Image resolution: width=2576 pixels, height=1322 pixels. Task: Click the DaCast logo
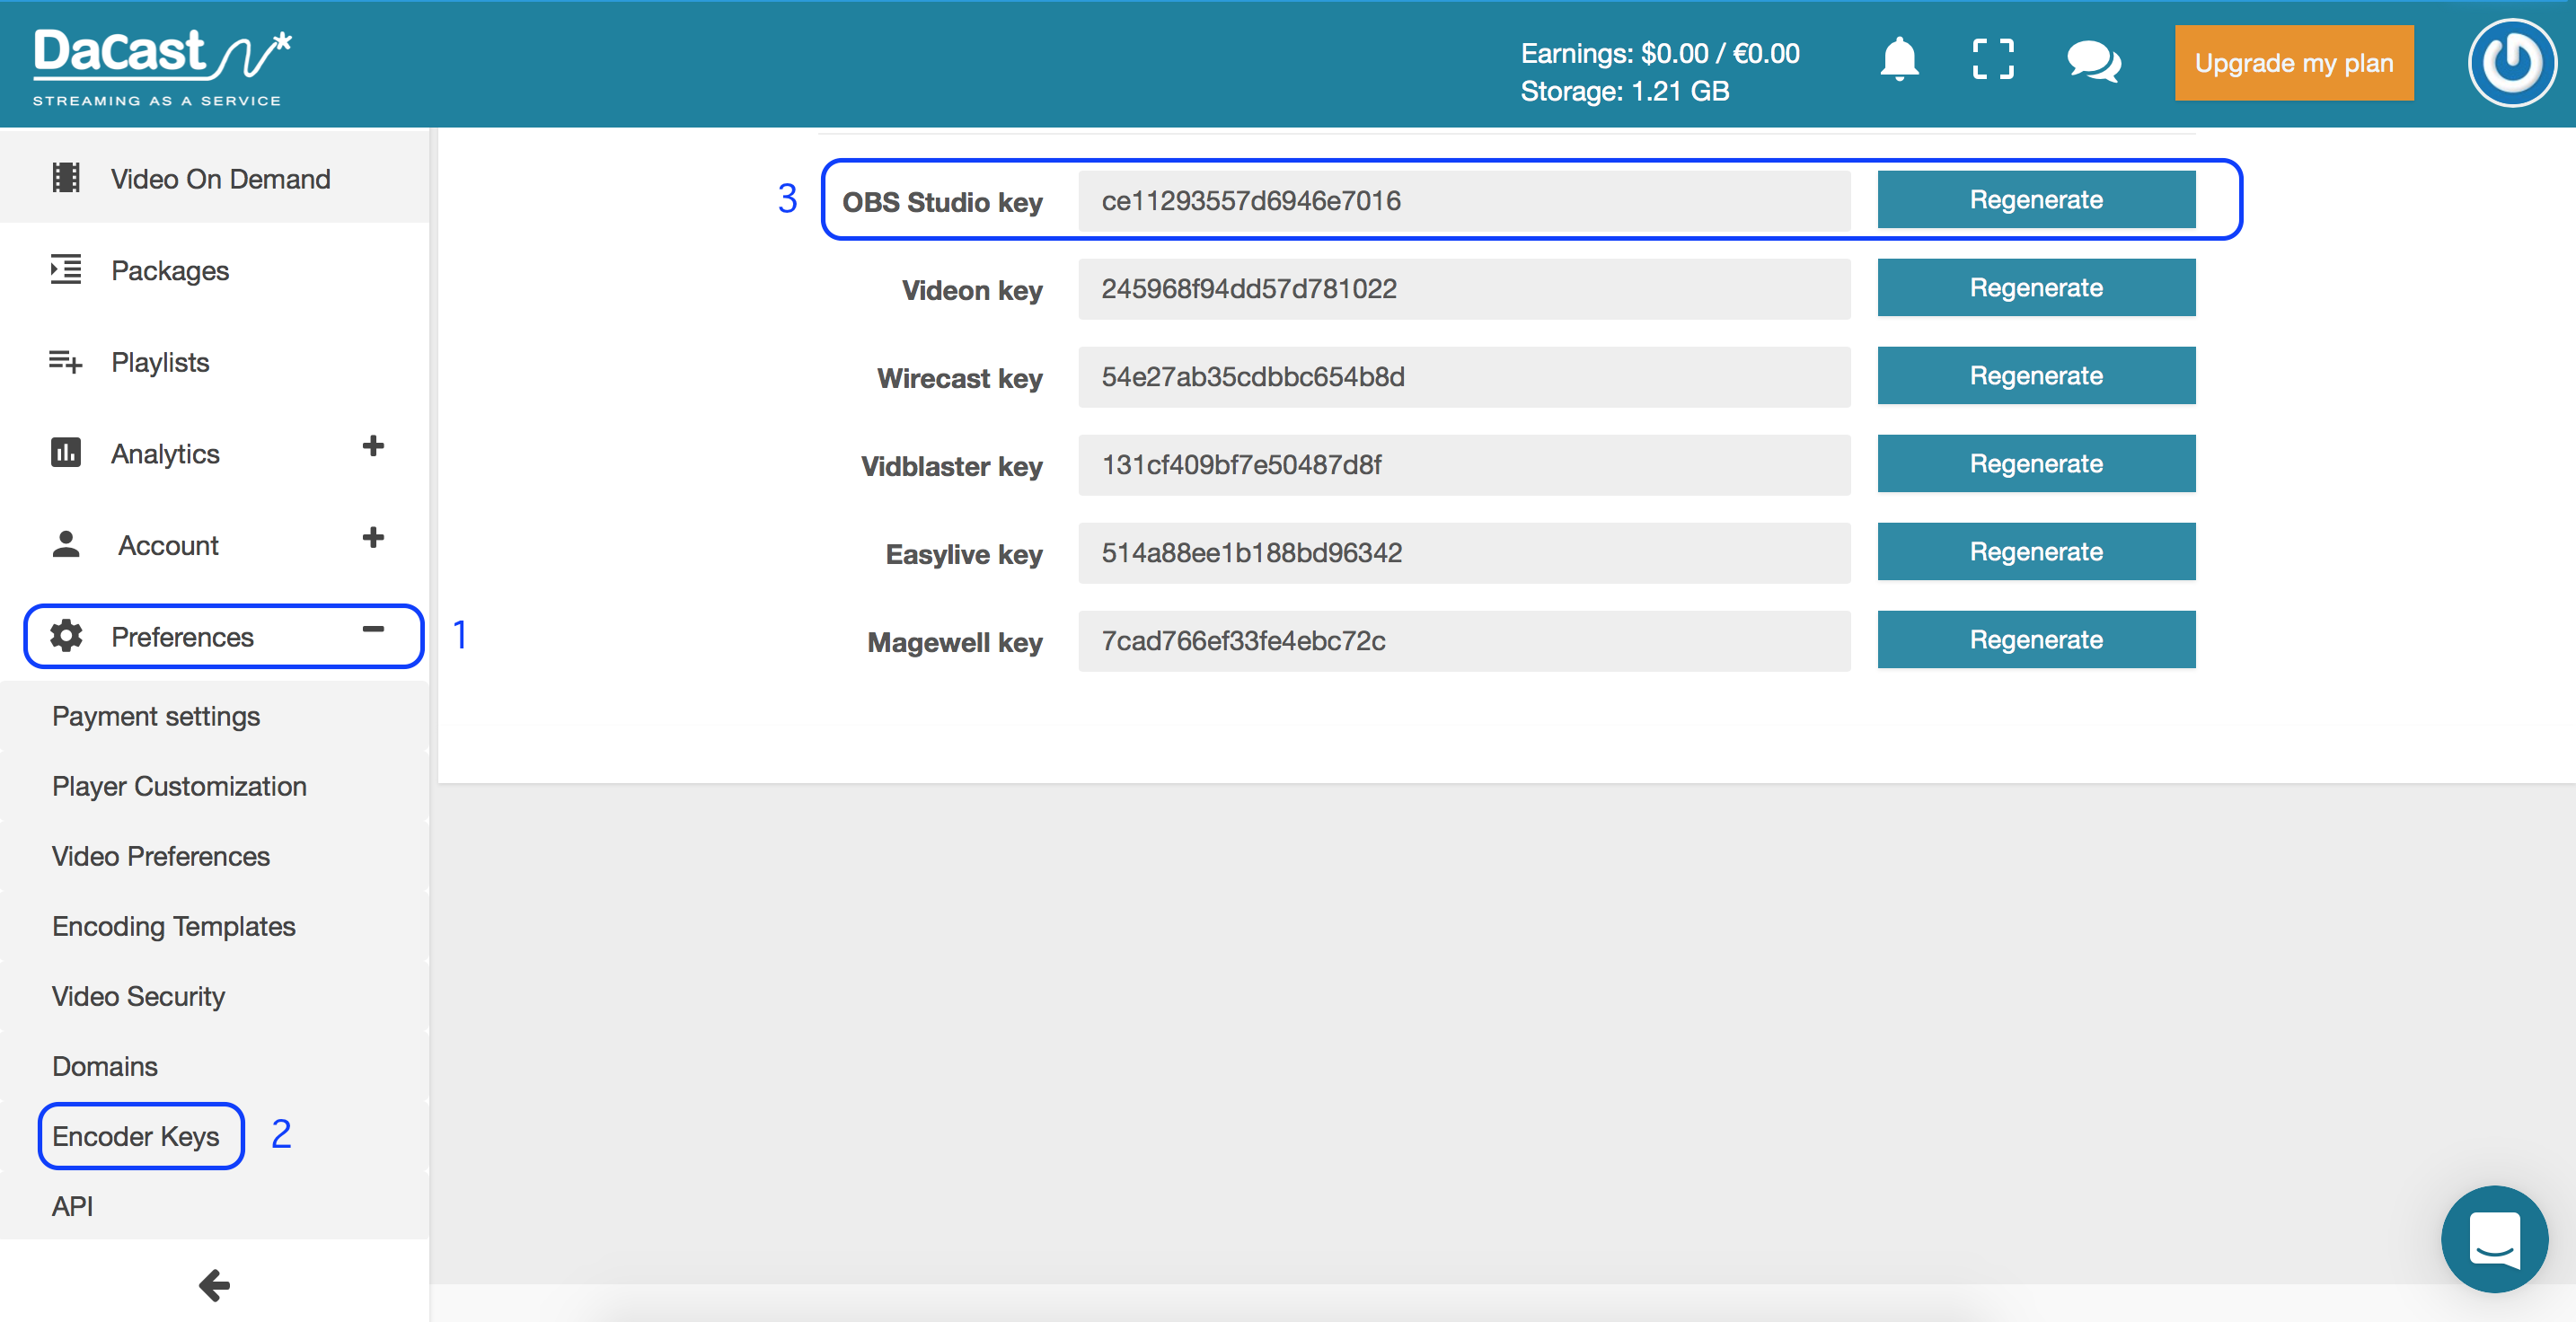click(x=162, y=66)
